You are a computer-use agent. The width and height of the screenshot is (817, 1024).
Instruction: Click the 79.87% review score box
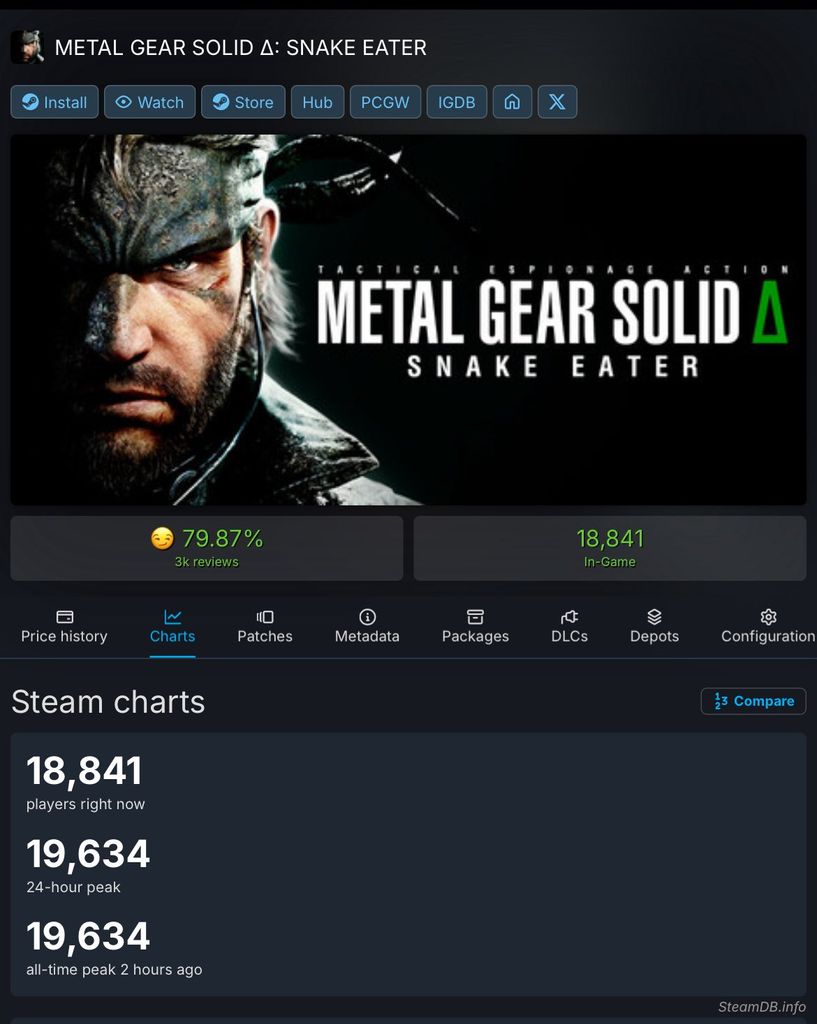pos(207,548)
